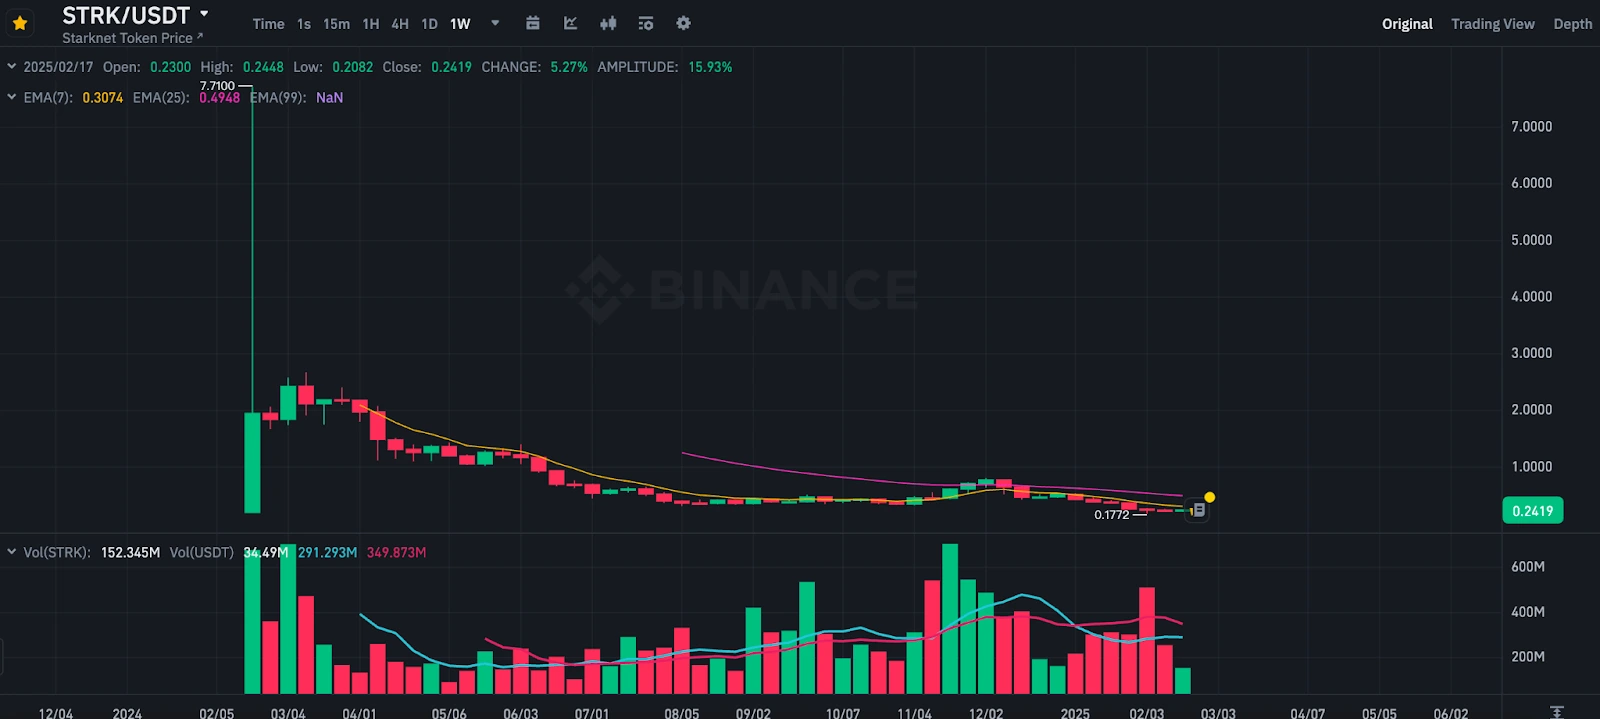Switch to the Depth chart
The image size is (1600, 719).
tap(1572, 24)
